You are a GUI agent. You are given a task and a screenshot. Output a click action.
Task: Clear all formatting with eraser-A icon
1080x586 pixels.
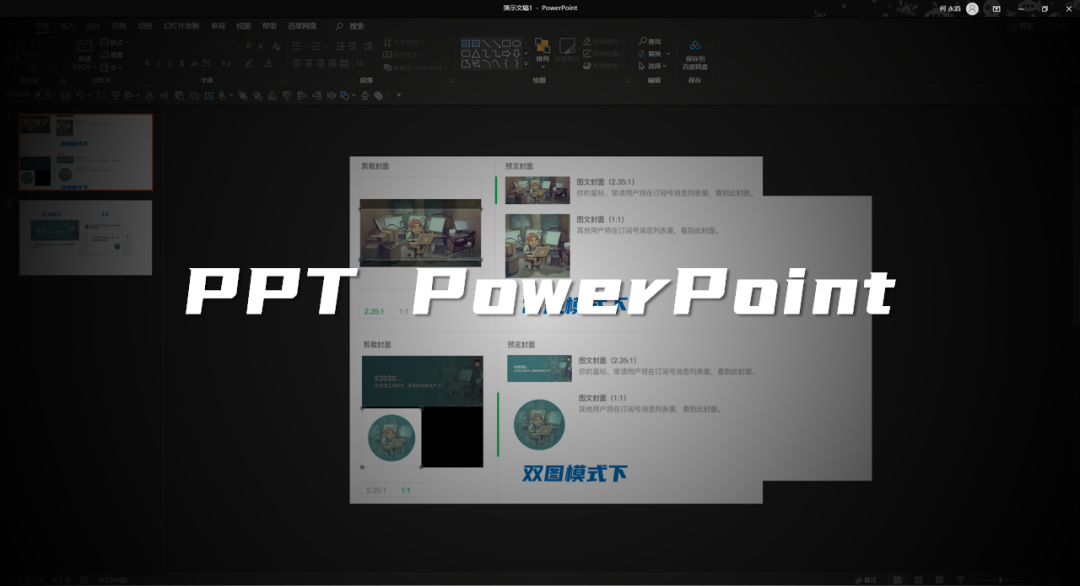click(276, 46)
